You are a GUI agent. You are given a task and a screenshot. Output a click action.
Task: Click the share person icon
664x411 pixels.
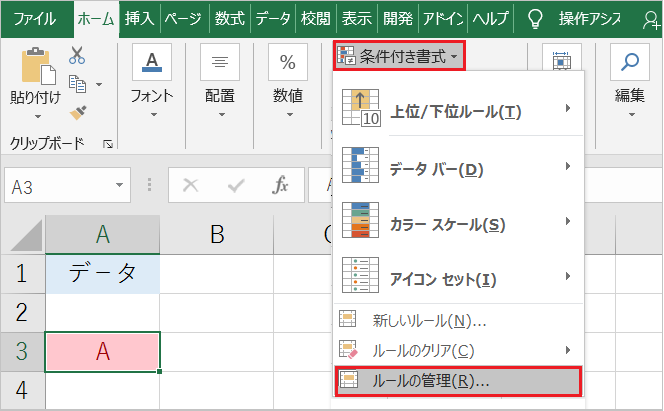[651, 20]
